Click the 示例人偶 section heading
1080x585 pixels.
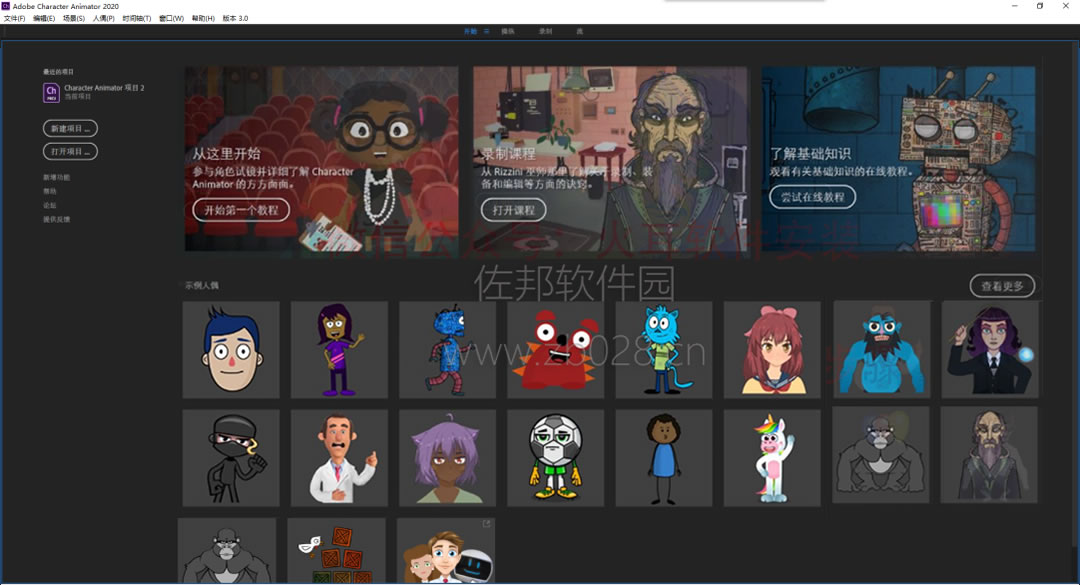coord(202,285)
